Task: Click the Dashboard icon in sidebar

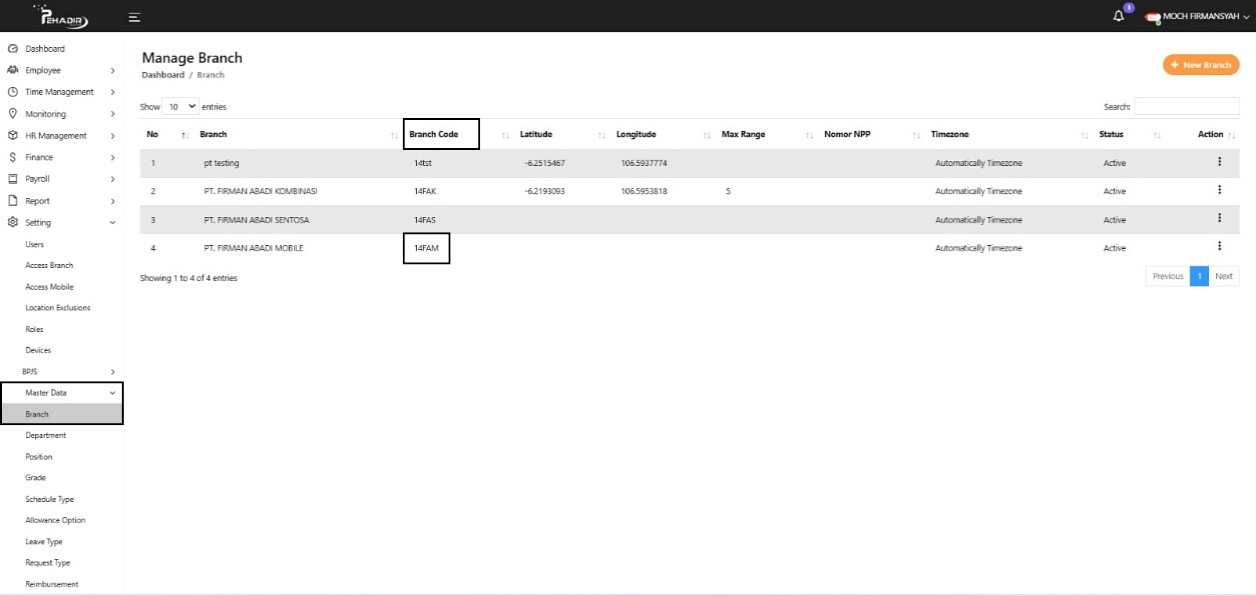Action: click(x=13, y=49)
